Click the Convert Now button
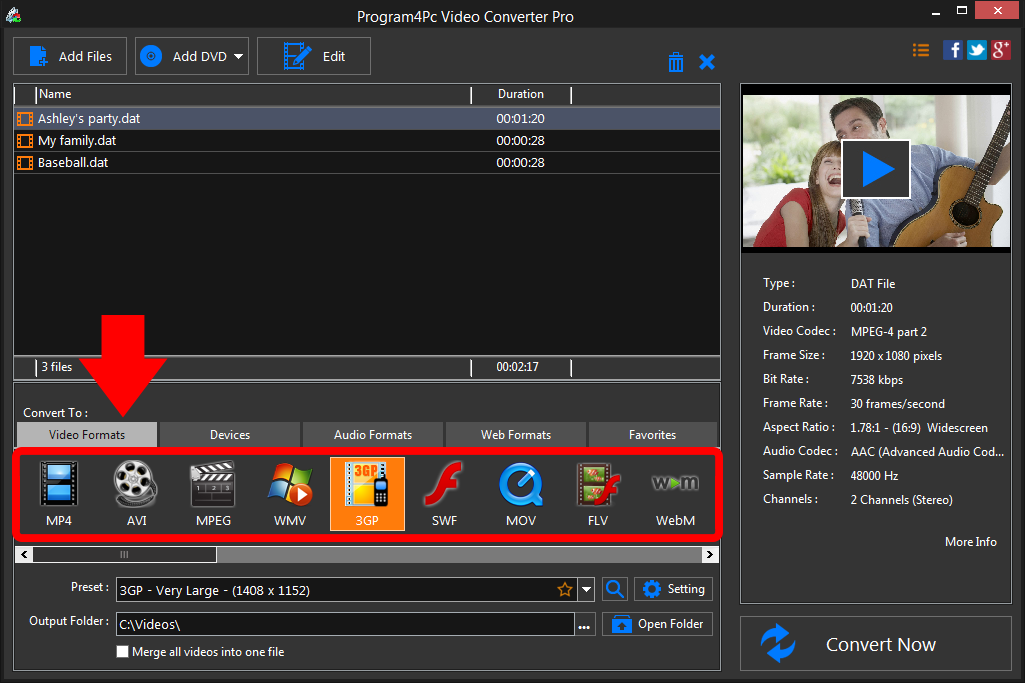The height and width of the screenshot is (683, 1025). tap(876, 645)
